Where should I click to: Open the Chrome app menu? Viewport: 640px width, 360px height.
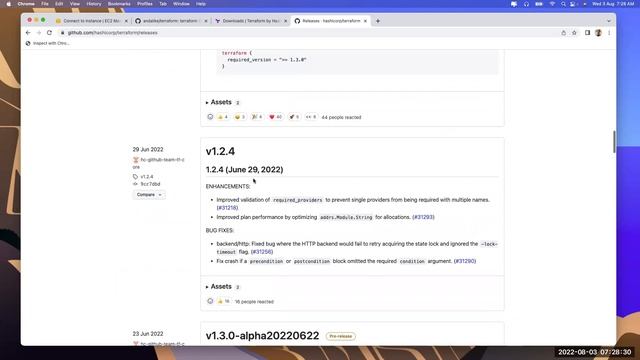click(x=26, y=4)
